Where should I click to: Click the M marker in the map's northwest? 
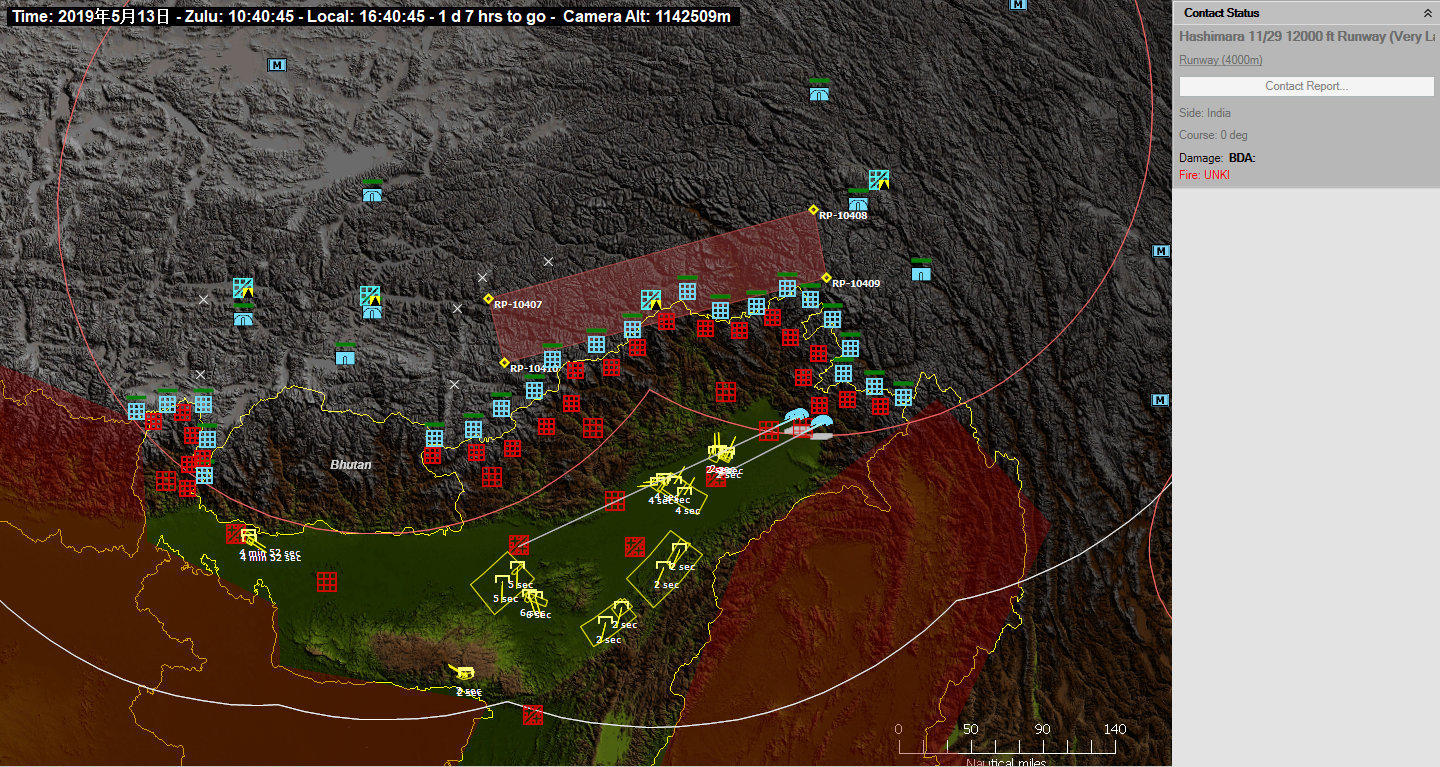coord(277,65)
